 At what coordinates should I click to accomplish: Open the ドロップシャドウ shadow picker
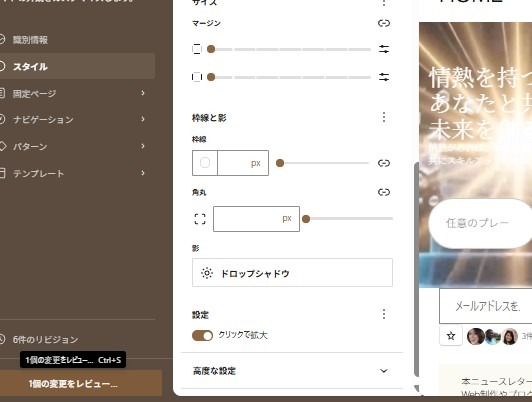click(x=292, y=273)
